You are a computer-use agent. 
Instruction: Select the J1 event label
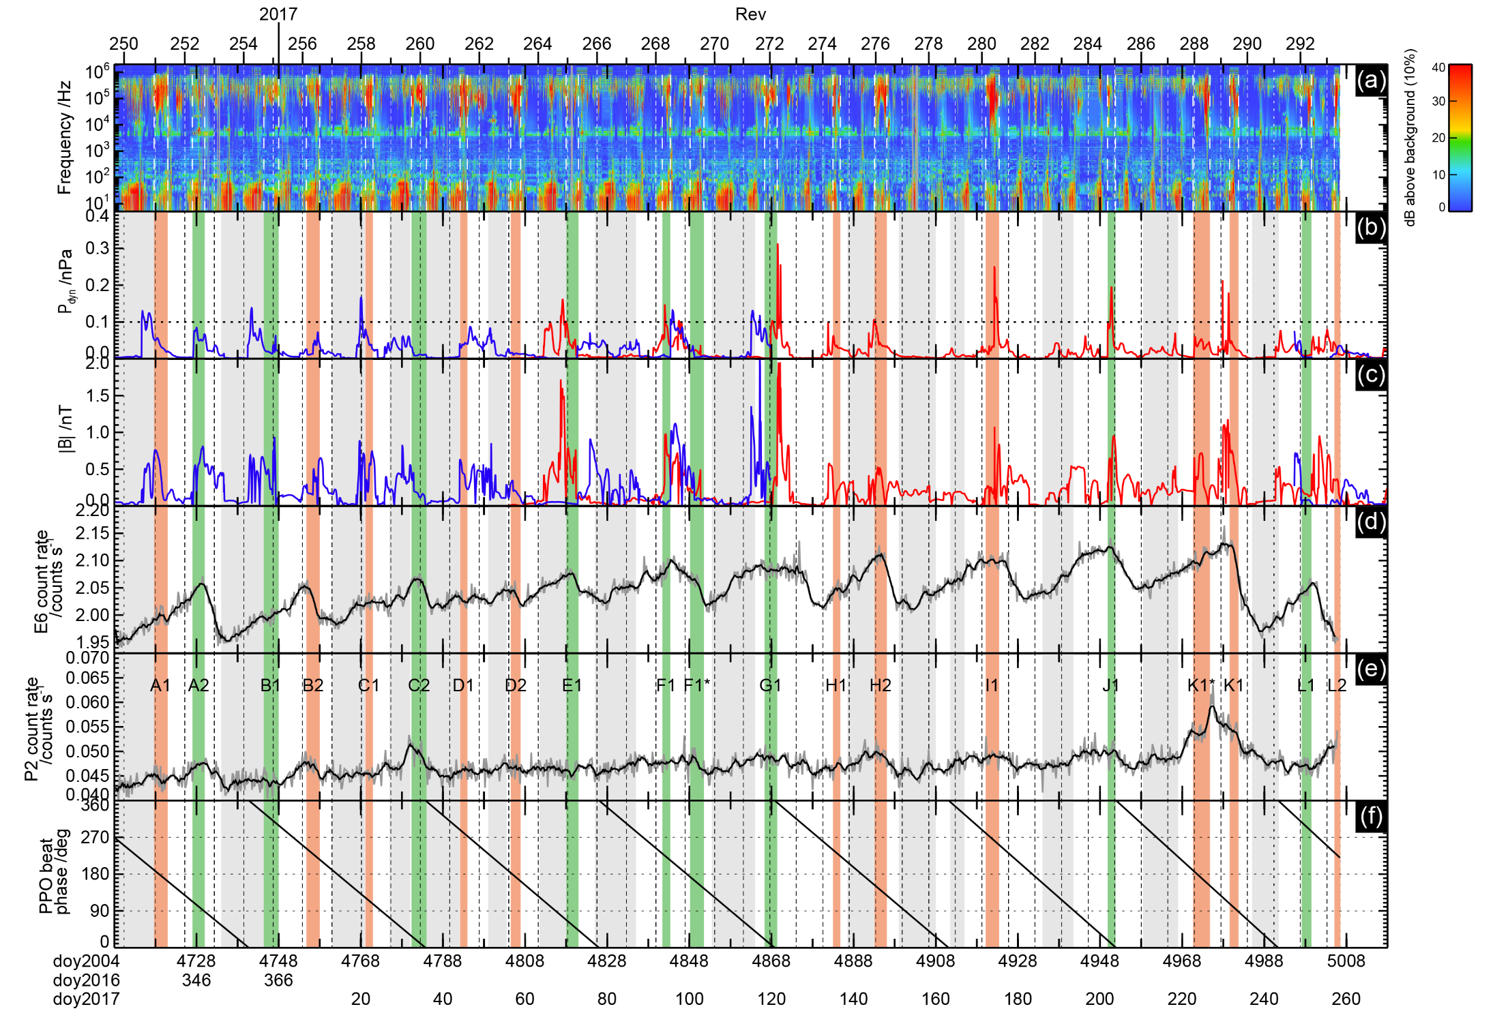(x=1111, y=685)
